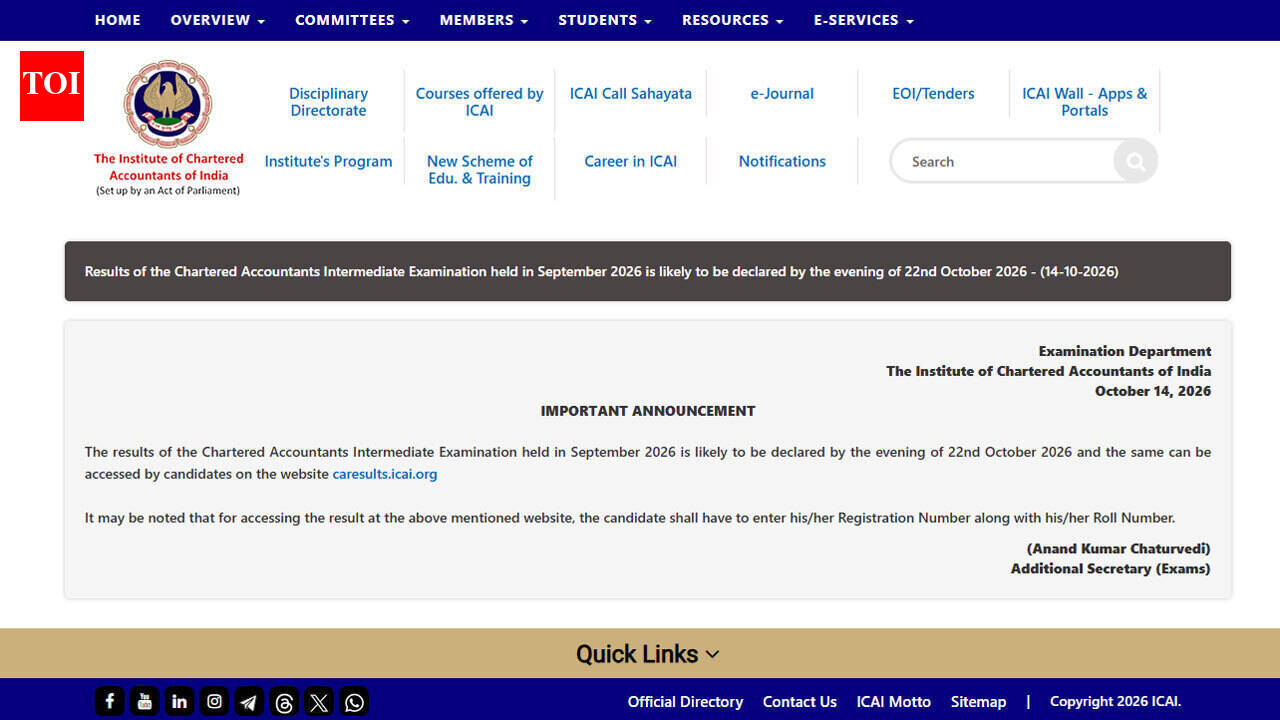Image resolution: width=1280 pixels, height=720 pixels.
Task: Open ICAI Call Sahayata link
Action: point(631,93)
